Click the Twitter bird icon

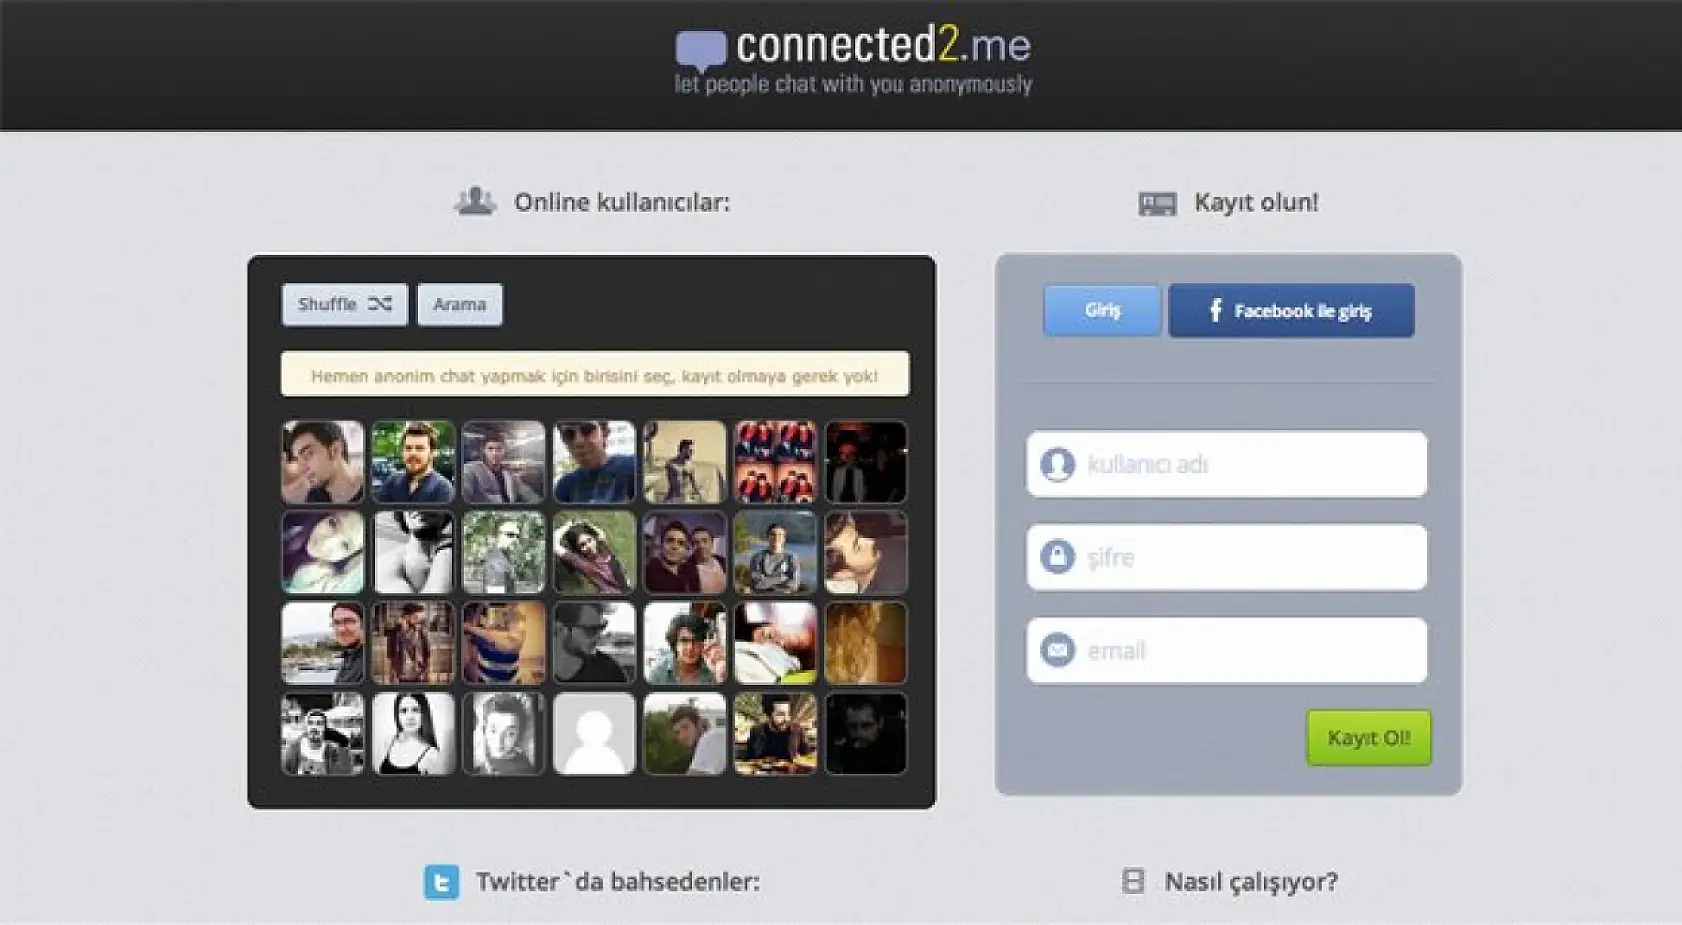[x=441, y=882]
